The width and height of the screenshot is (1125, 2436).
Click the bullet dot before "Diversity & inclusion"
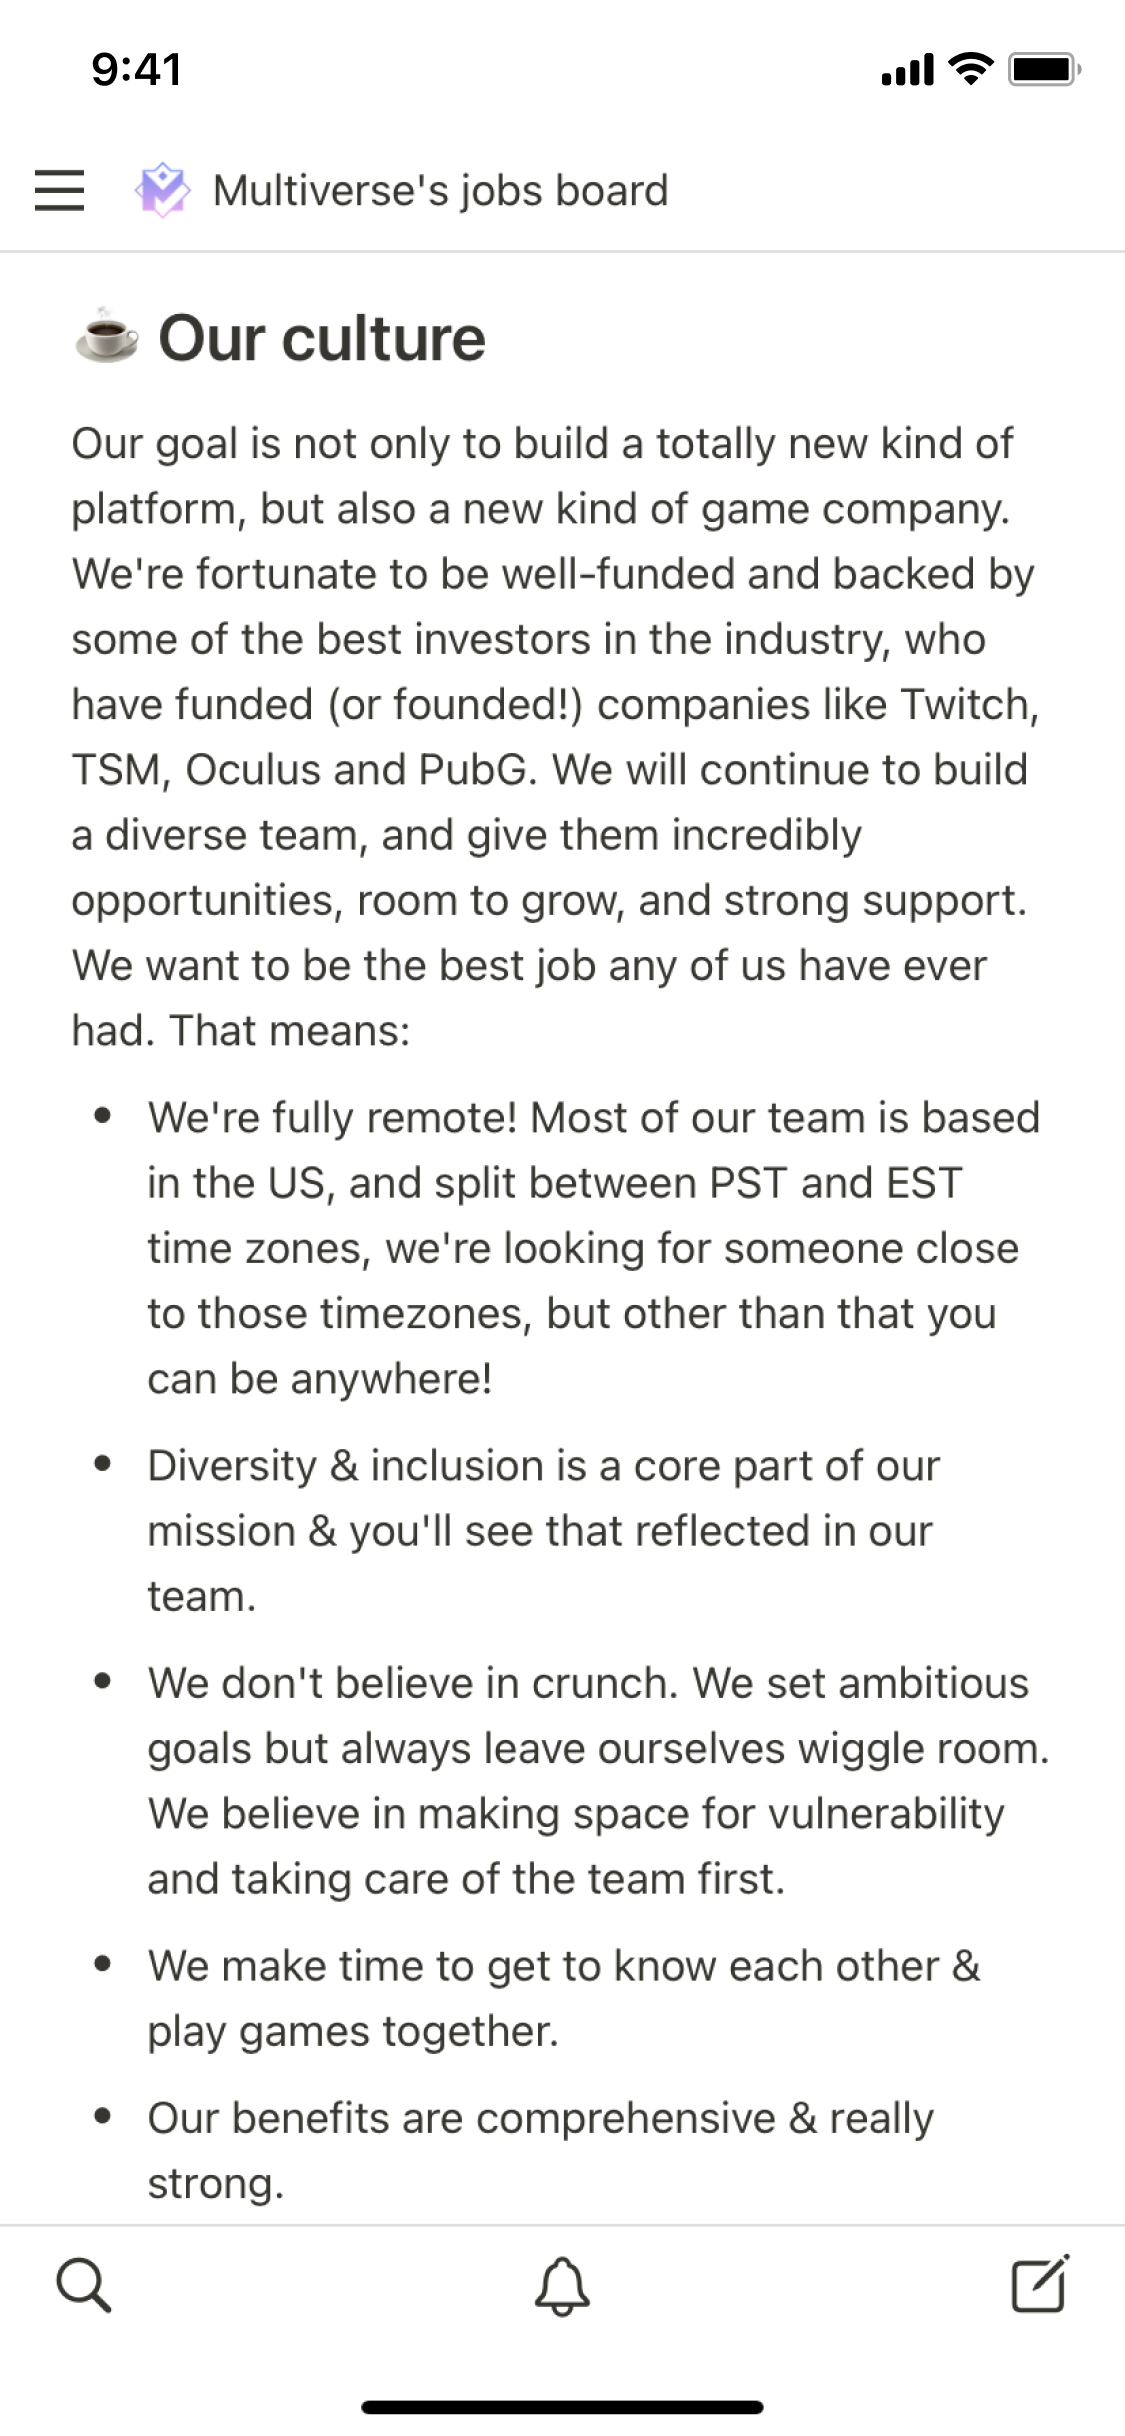click(x=102, y=1464)
